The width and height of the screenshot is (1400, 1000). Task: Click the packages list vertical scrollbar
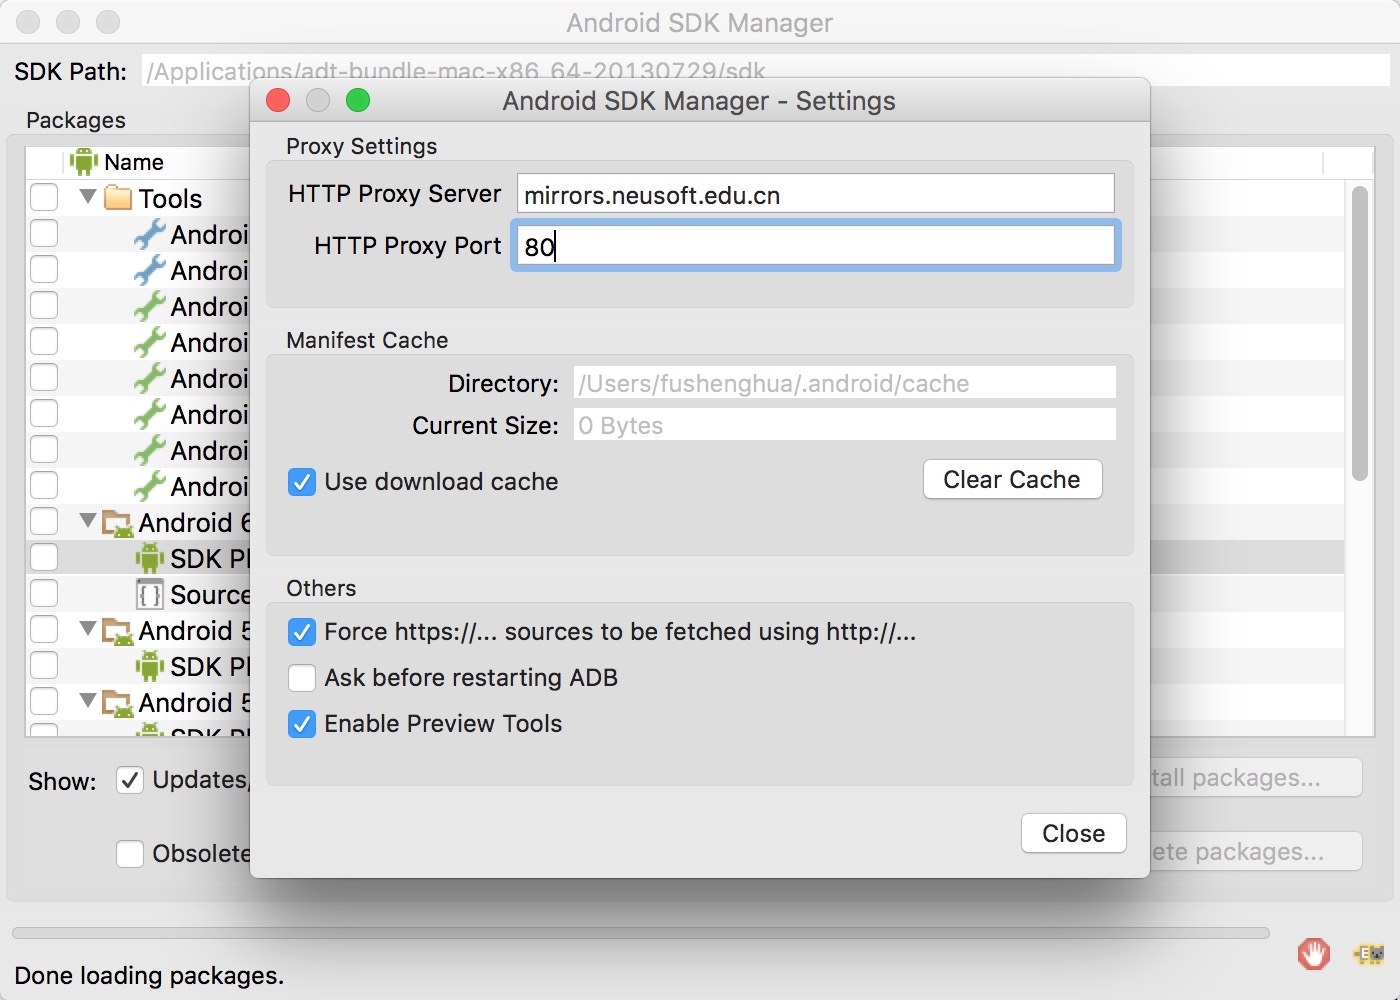click(1359, 334)
